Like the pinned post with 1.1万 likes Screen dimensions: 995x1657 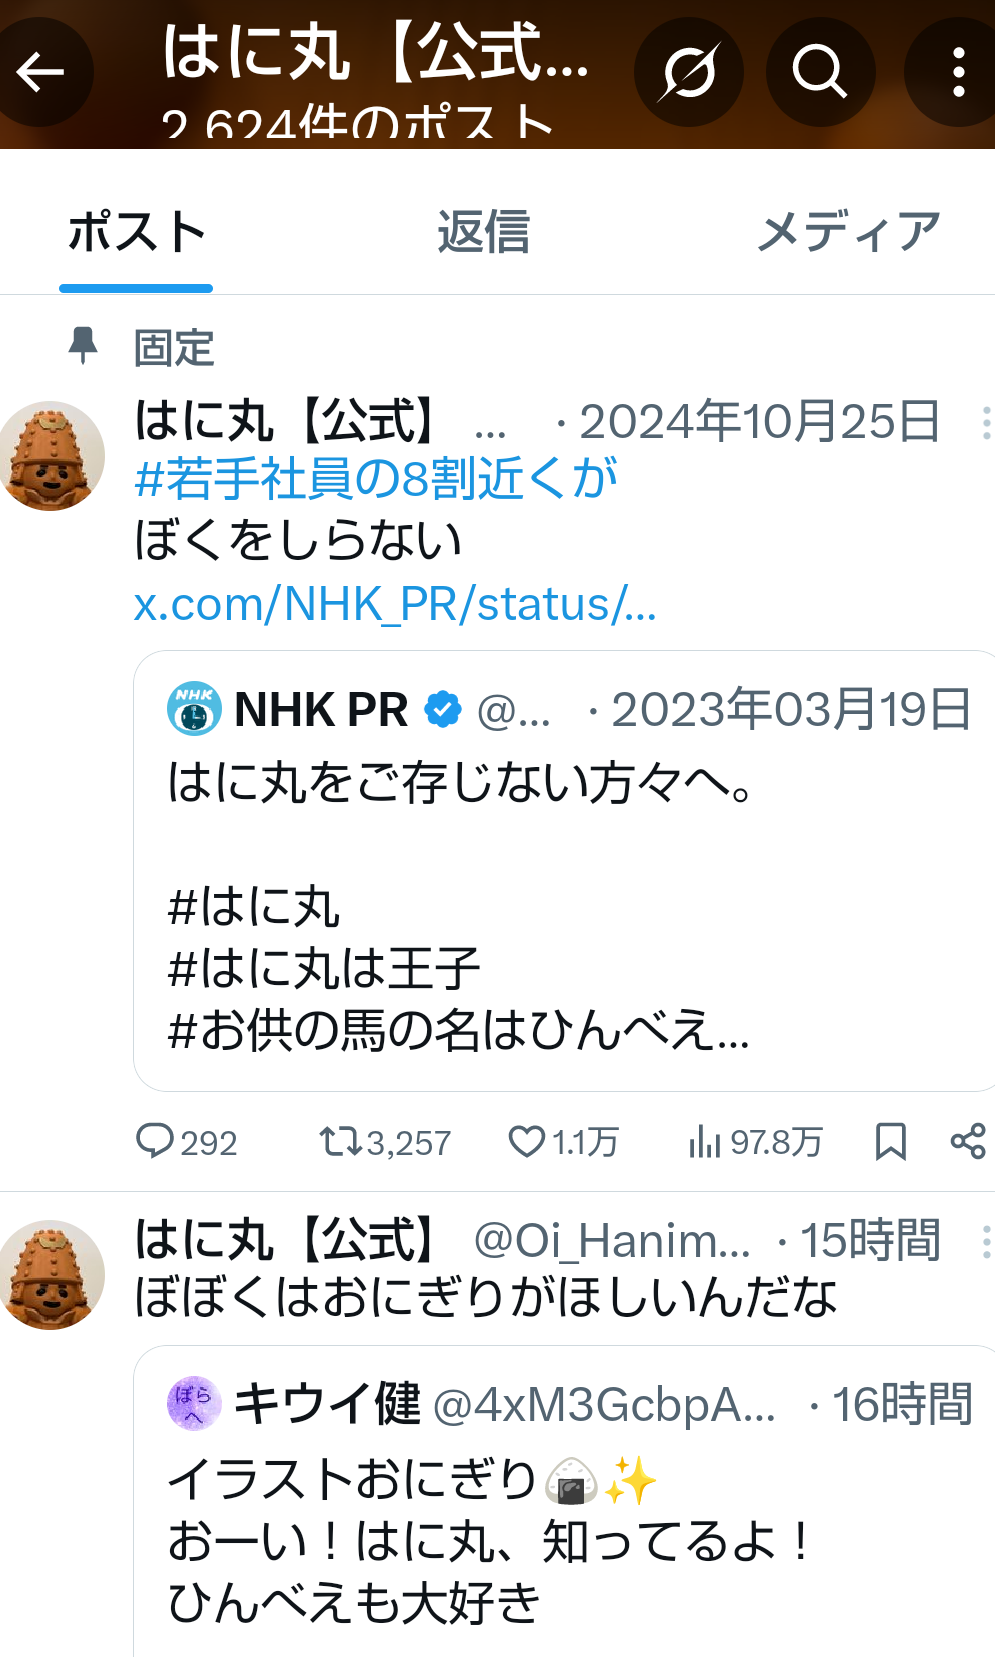[x=527, y=1141]
